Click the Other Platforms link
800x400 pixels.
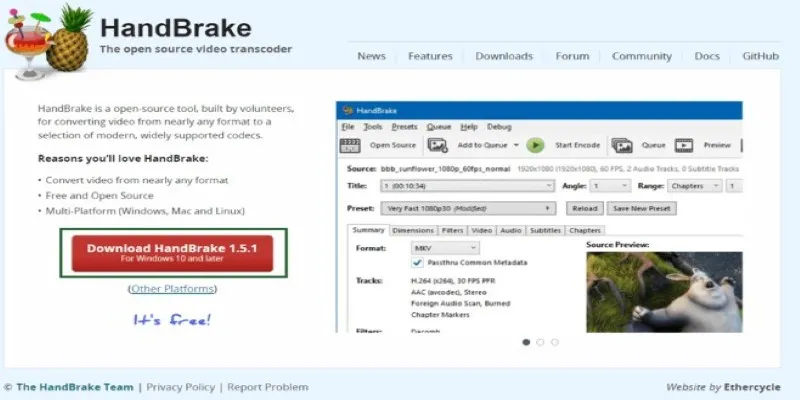172,289
